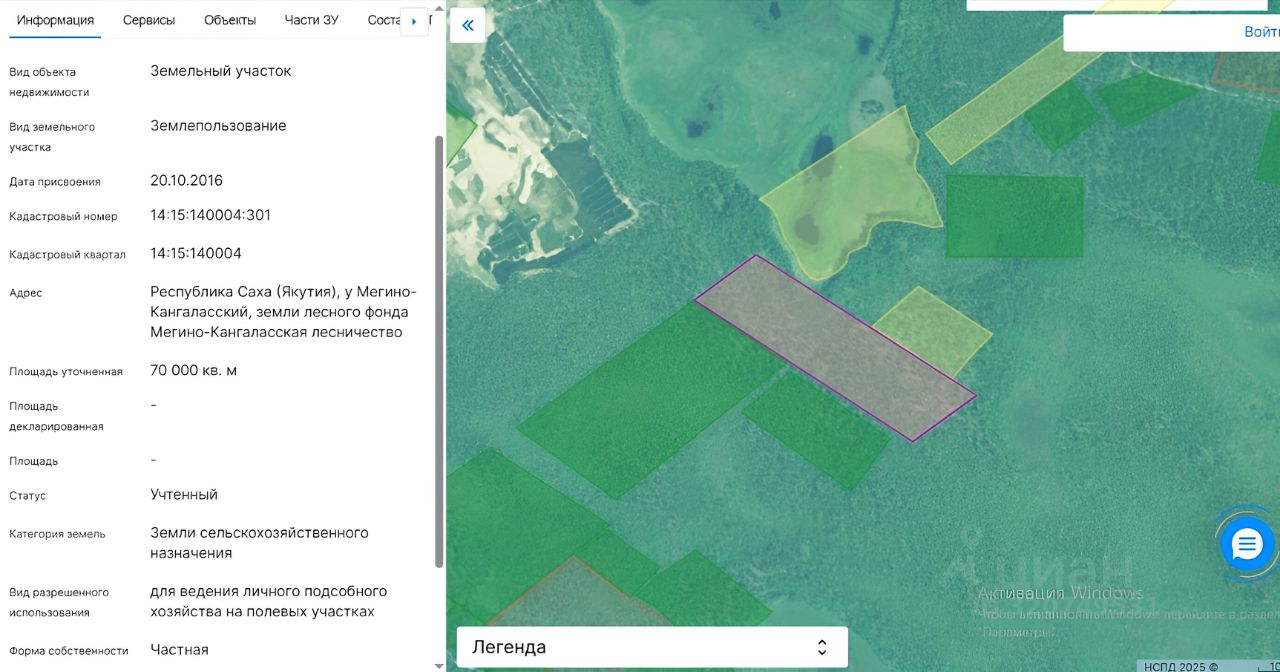Viewport: 1280px width, 672px height.
Task: Open the partially visible Состав tab
Action: pos(383,20)
